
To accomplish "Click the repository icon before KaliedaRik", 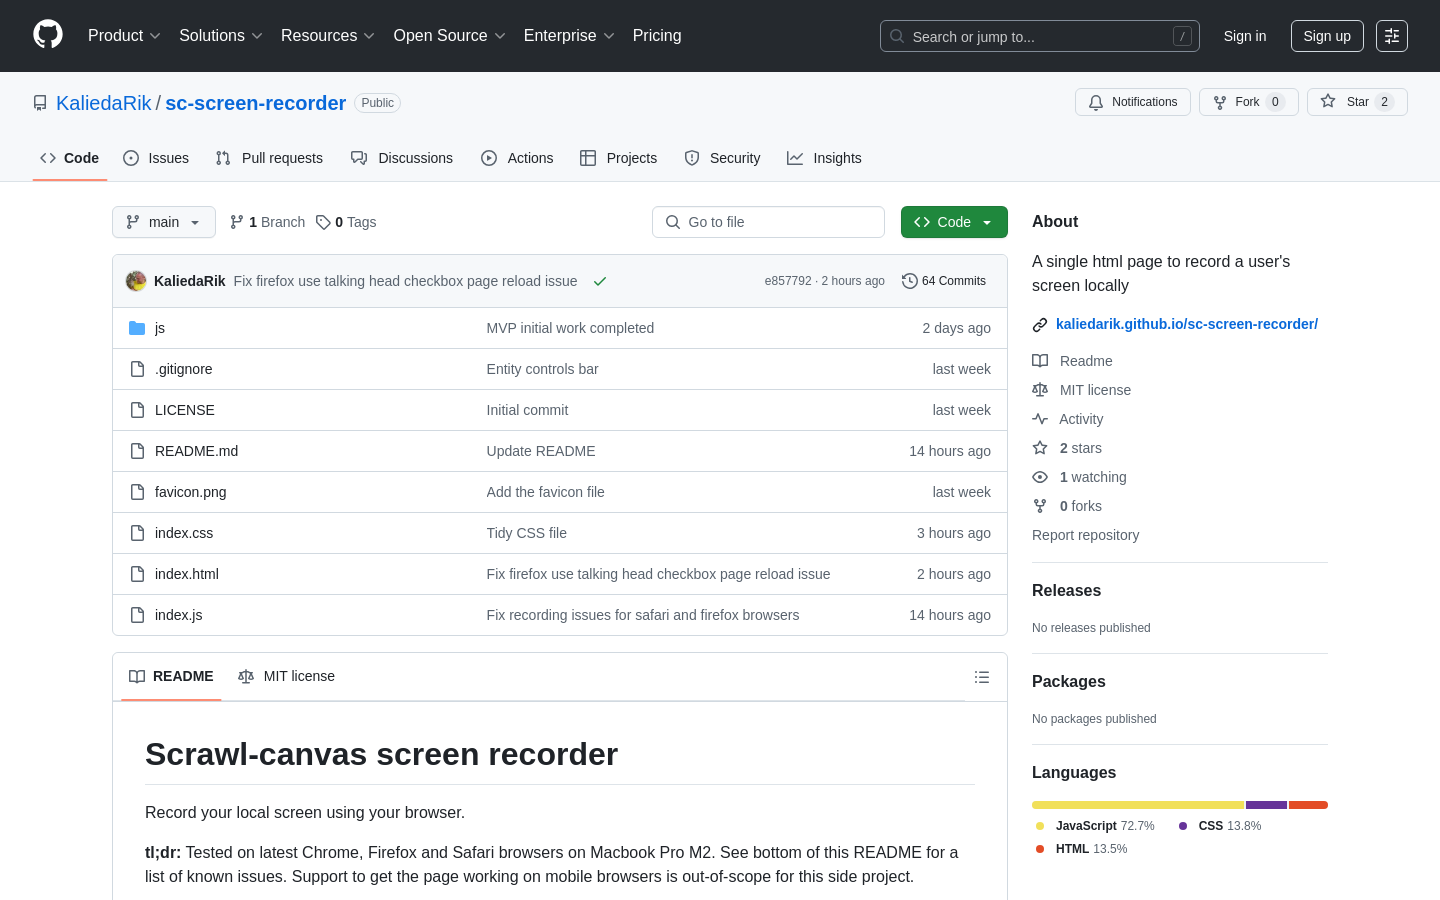I will pos(40,103).
